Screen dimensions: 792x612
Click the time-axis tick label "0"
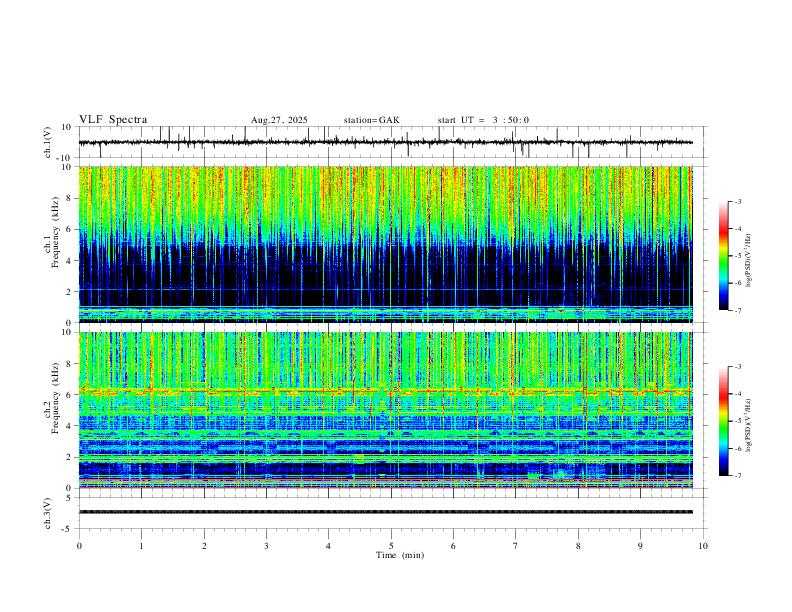tap(79, 546)
